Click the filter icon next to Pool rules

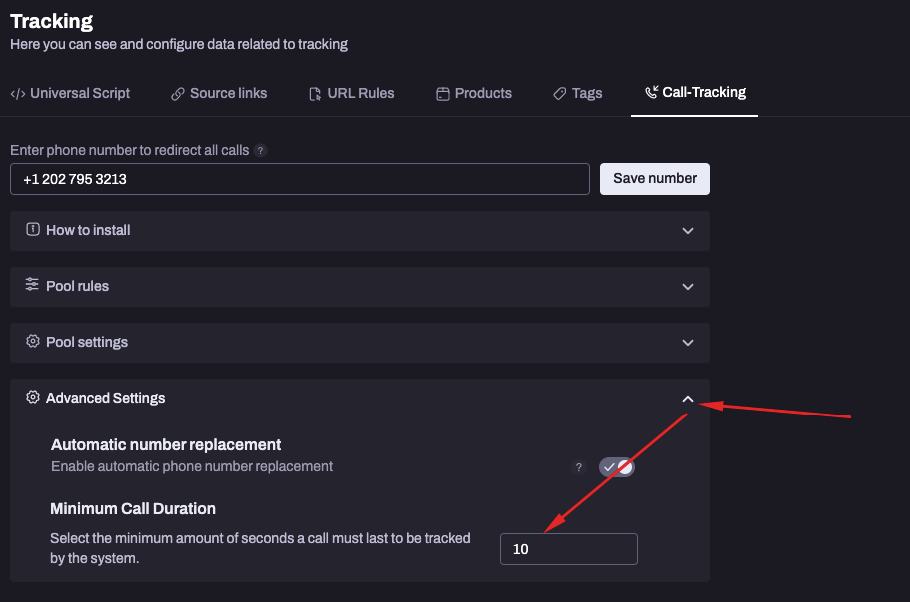pos(30,286)
